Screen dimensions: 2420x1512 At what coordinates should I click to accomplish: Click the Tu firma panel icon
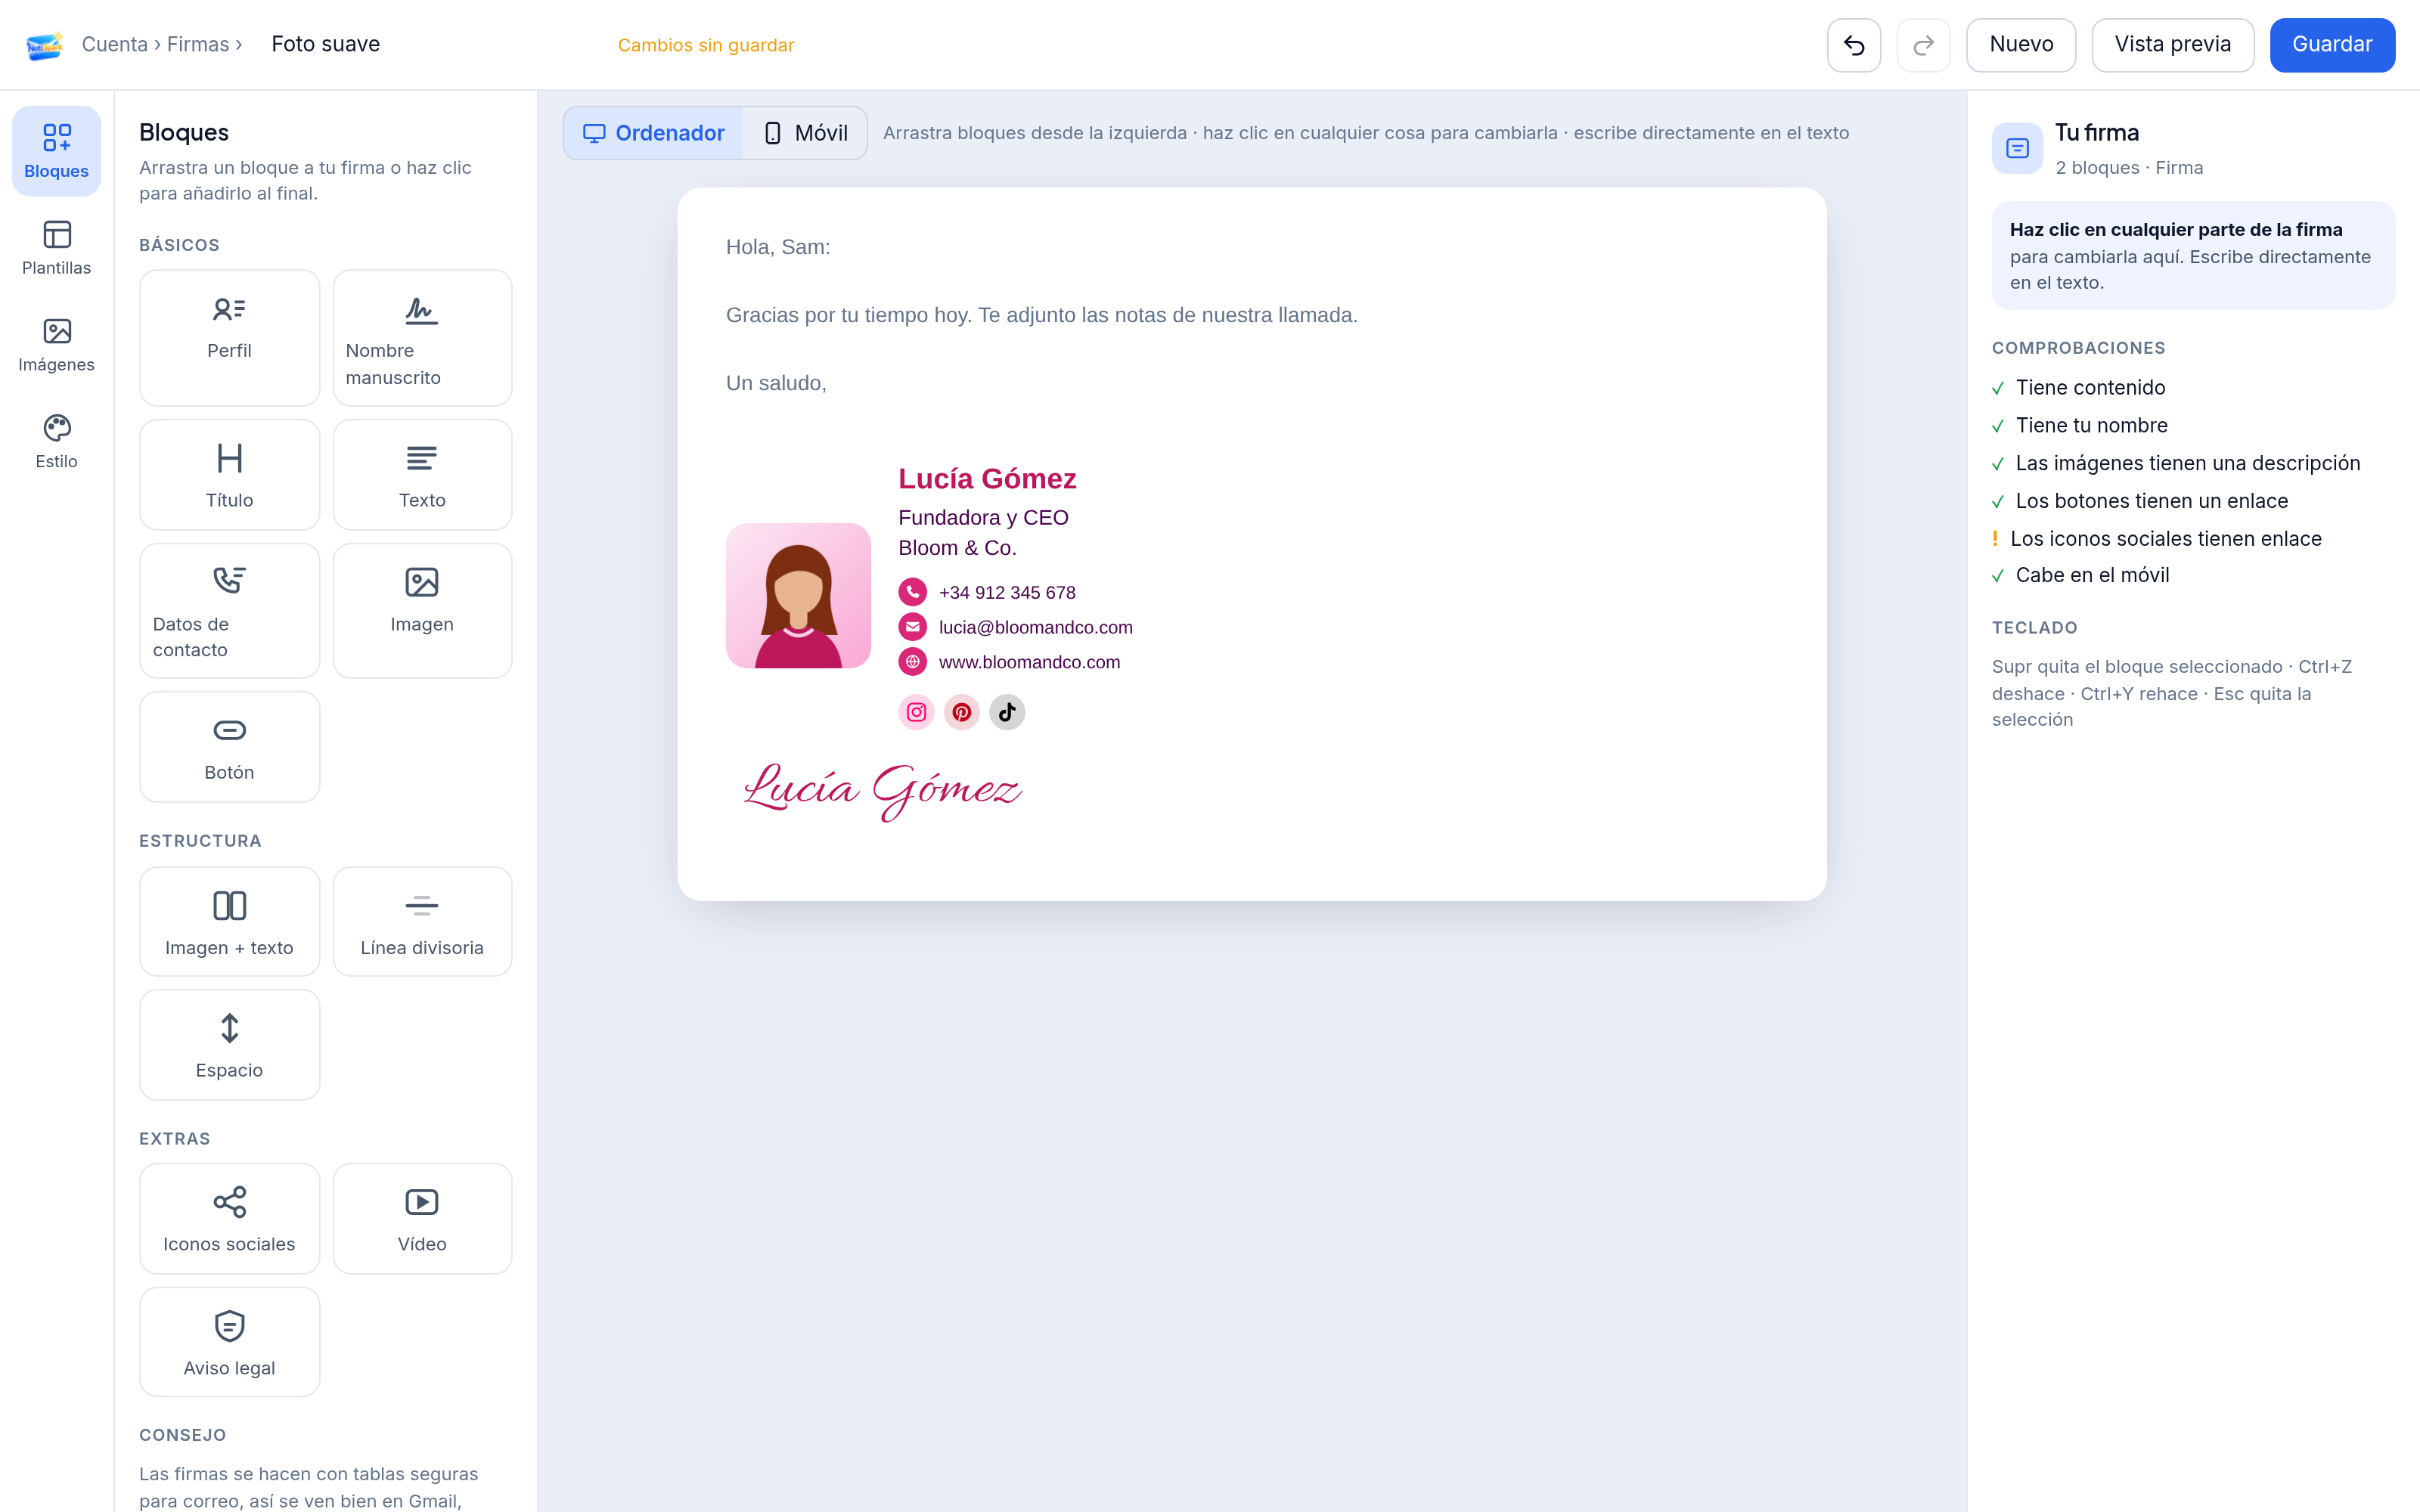pyautogui.click(x=2017, y=149)
